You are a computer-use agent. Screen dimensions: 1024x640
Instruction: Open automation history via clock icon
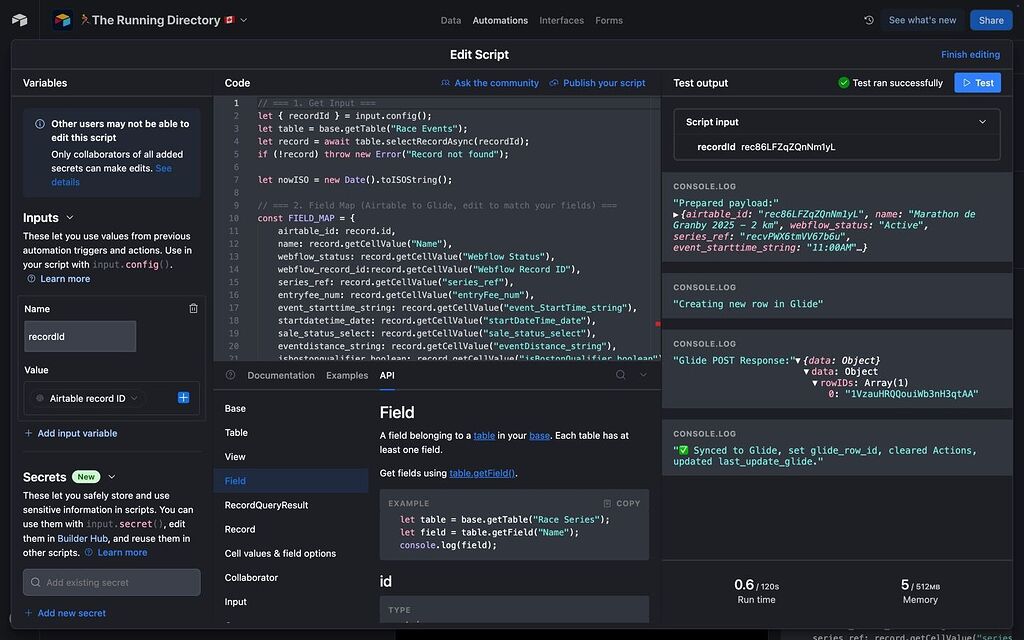(x=868, y=19)
